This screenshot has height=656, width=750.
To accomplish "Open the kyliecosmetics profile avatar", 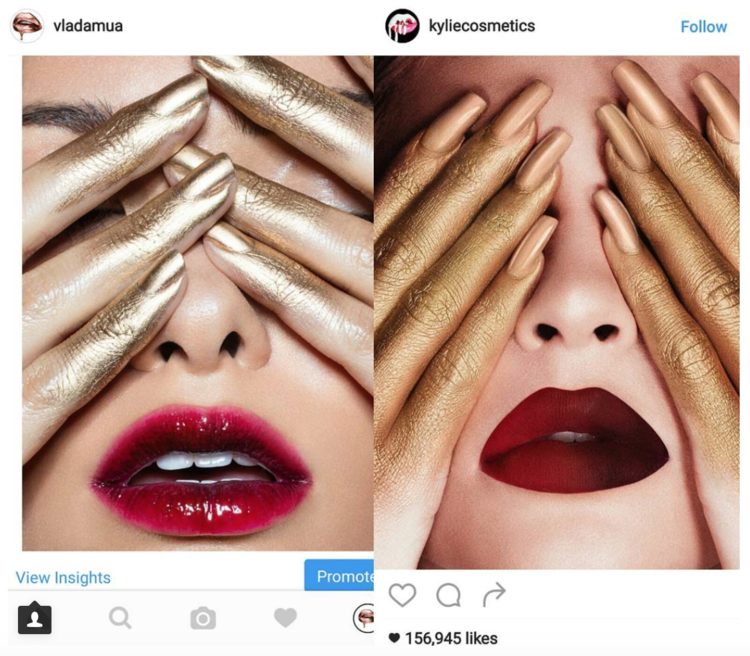I will pyautogui.click(x=402, y=26).
